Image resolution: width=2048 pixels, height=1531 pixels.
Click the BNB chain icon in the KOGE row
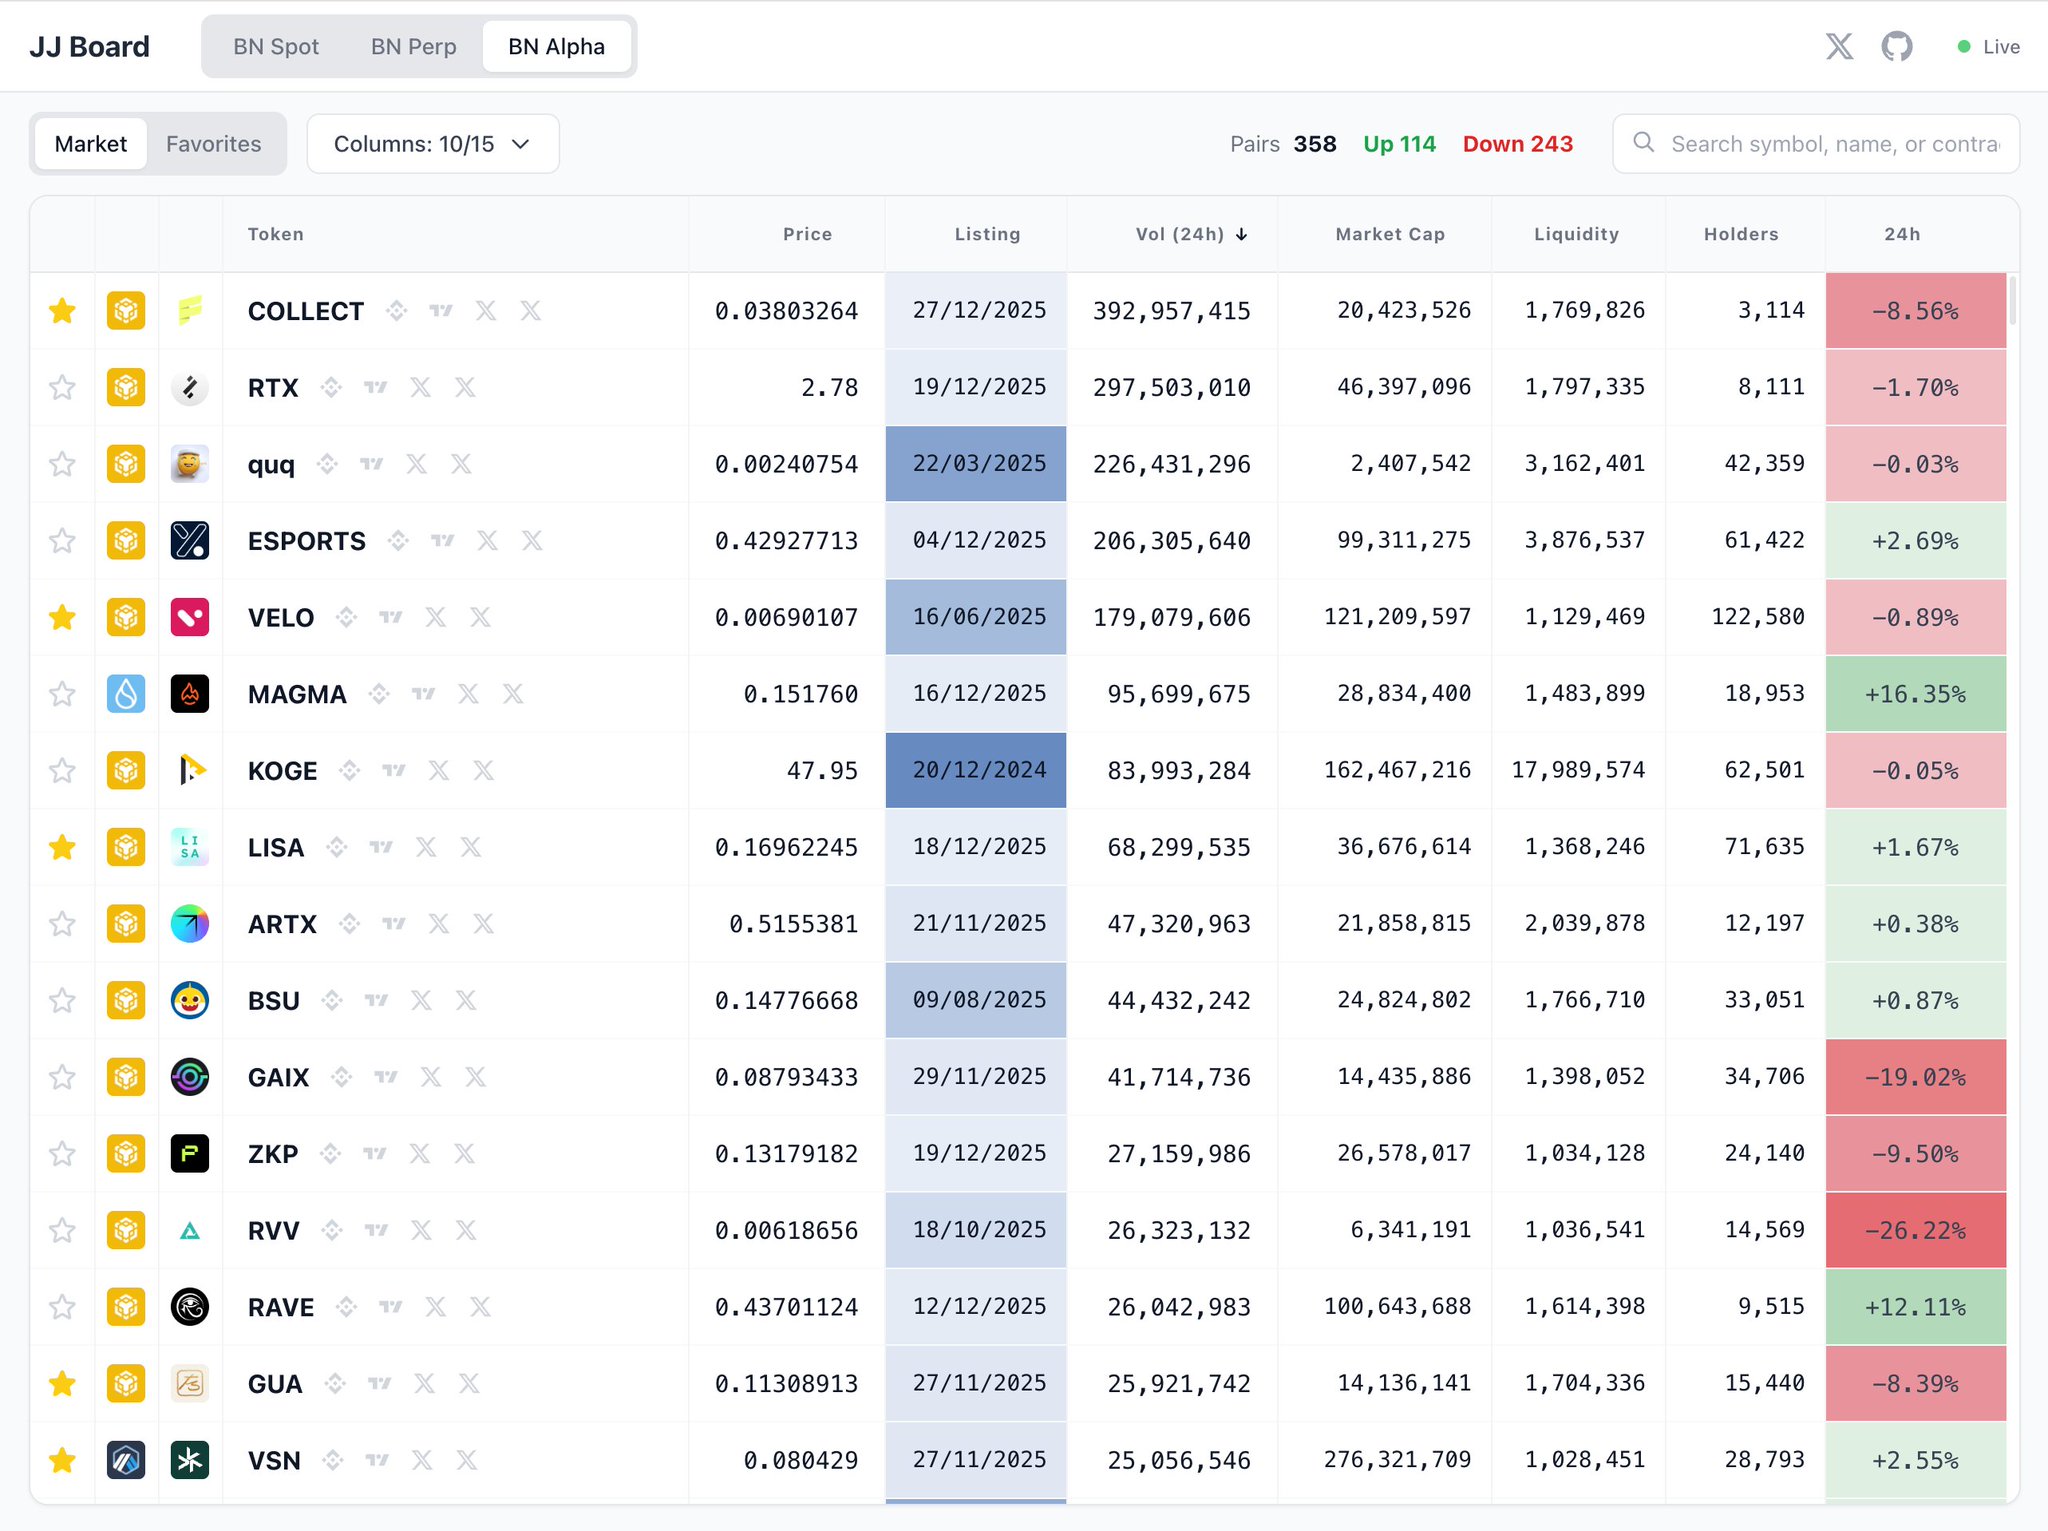pos(126,770)
